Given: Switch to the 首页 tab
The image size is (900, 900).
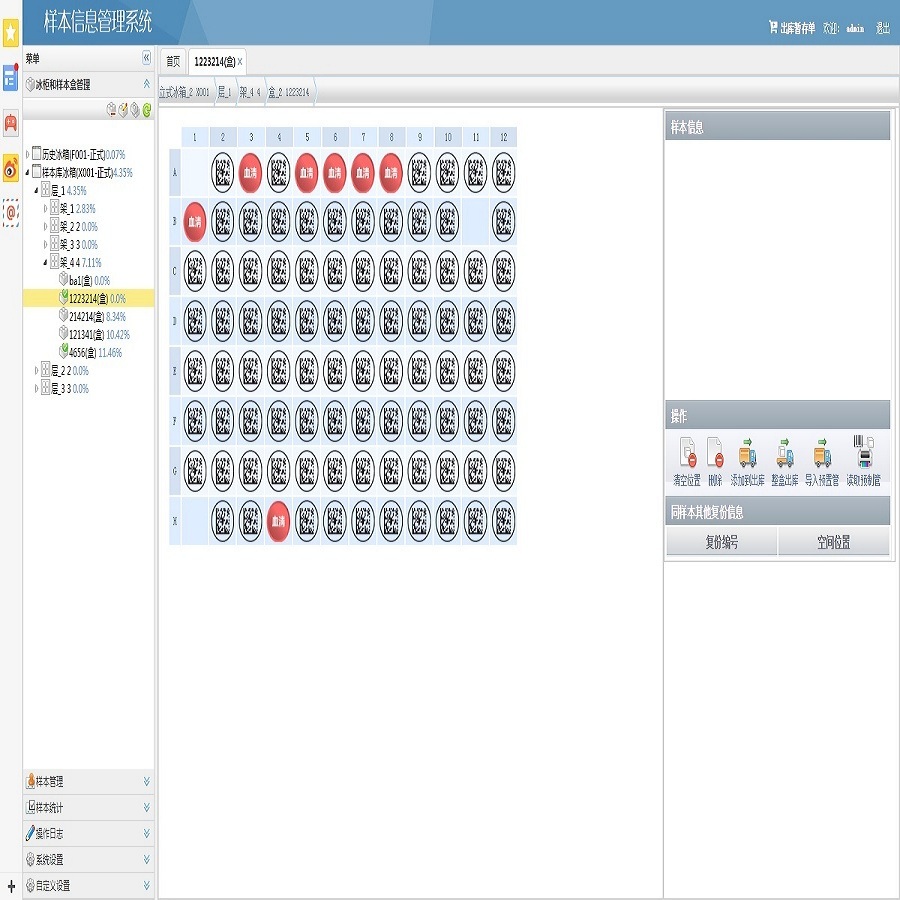Looking at the screenshot, I should coord(173,61).
